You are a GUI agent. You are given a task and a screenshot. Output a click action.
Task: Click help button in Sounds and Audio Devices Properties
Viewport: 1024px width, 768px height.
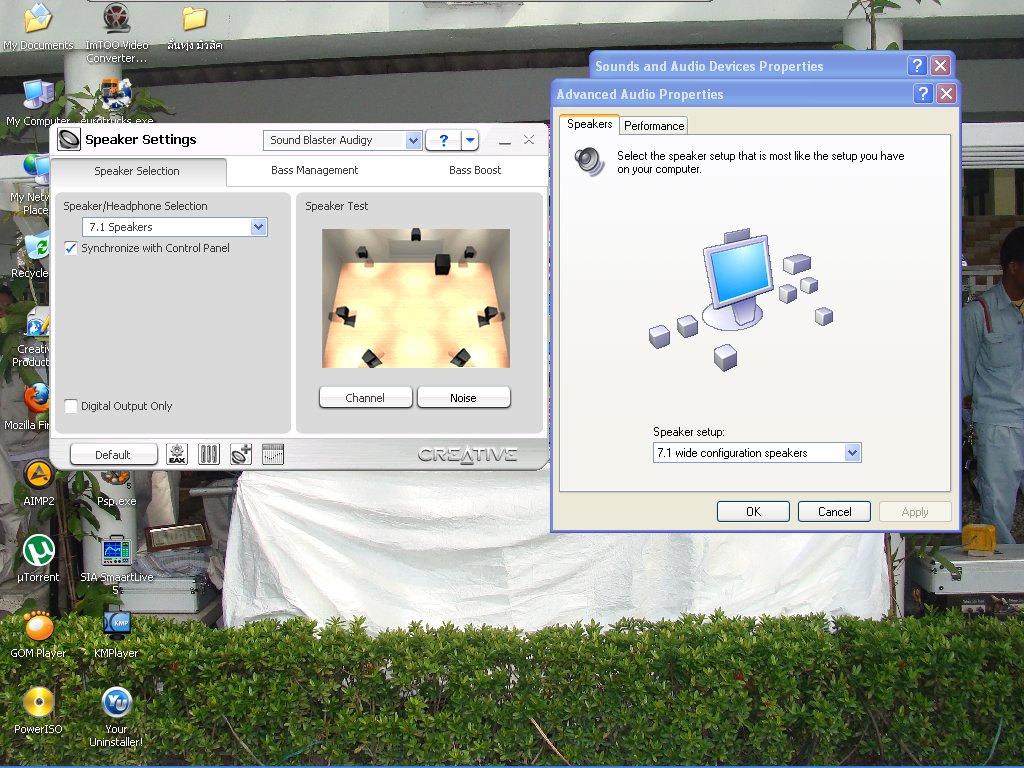click(917, 65)
